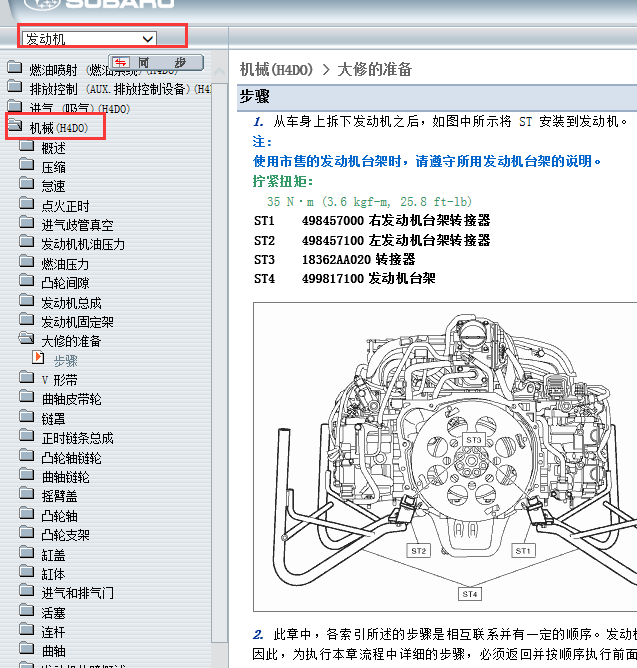Open the 排放控制 folder icon
This screenshot has height=668, width=637.
point(14,86)
